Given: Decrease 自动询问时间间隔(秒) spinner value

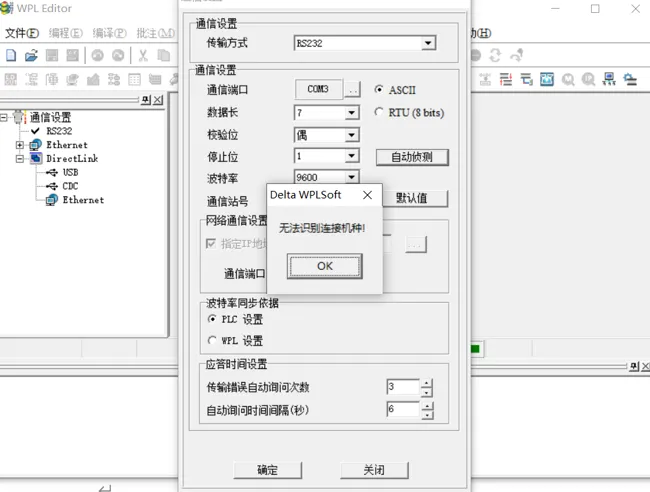Looking at the screenshot, I should point(427,414).
